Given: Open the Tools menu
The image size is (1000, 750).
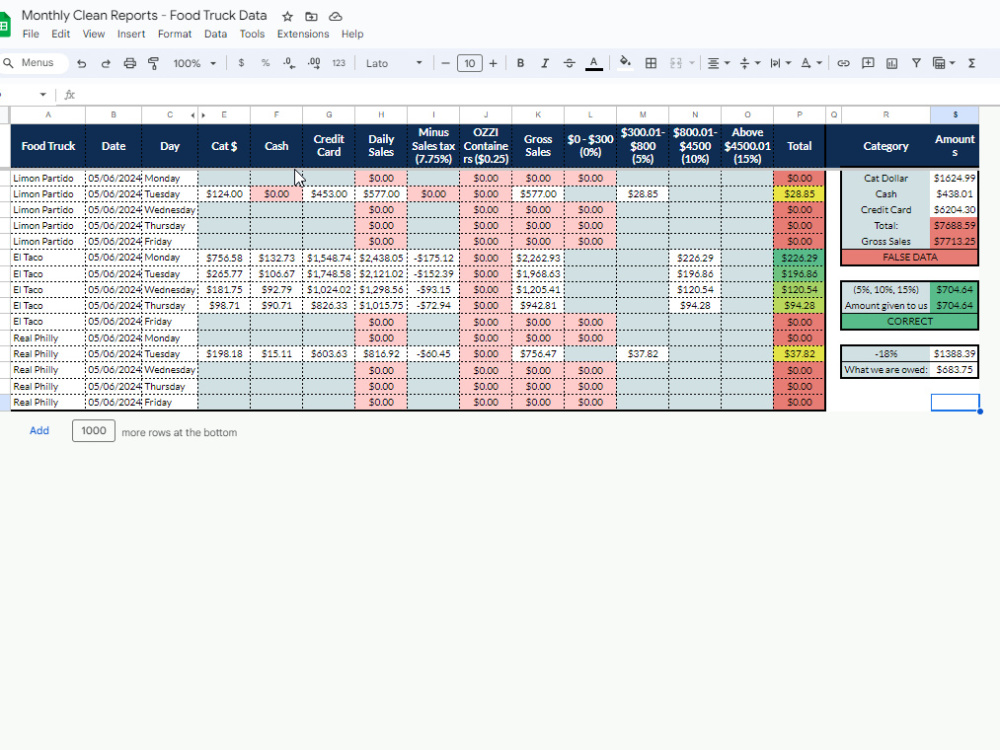Looking at the screenshot, I should click(x=252, y=34).
